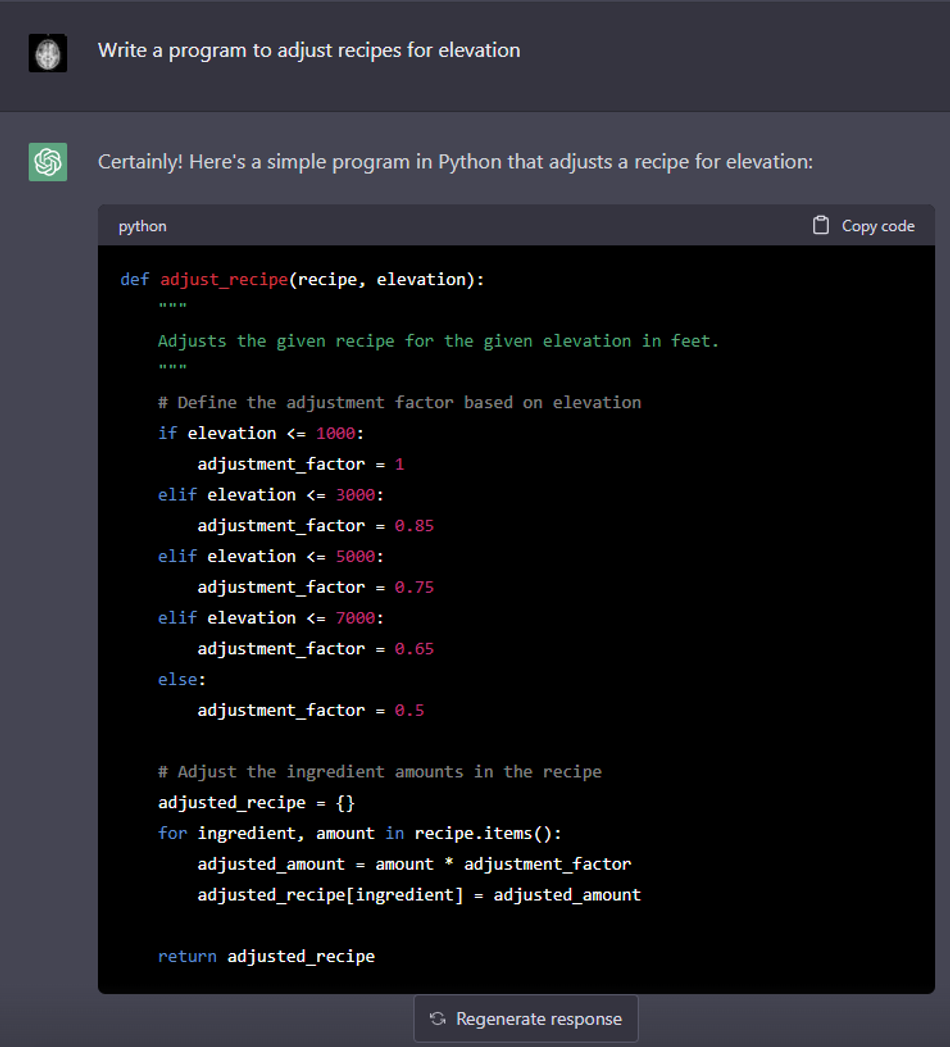Click the prompt "Write a program to adjust recipes for elevation"
950x1047 pixels.
[x=309, y=50]
